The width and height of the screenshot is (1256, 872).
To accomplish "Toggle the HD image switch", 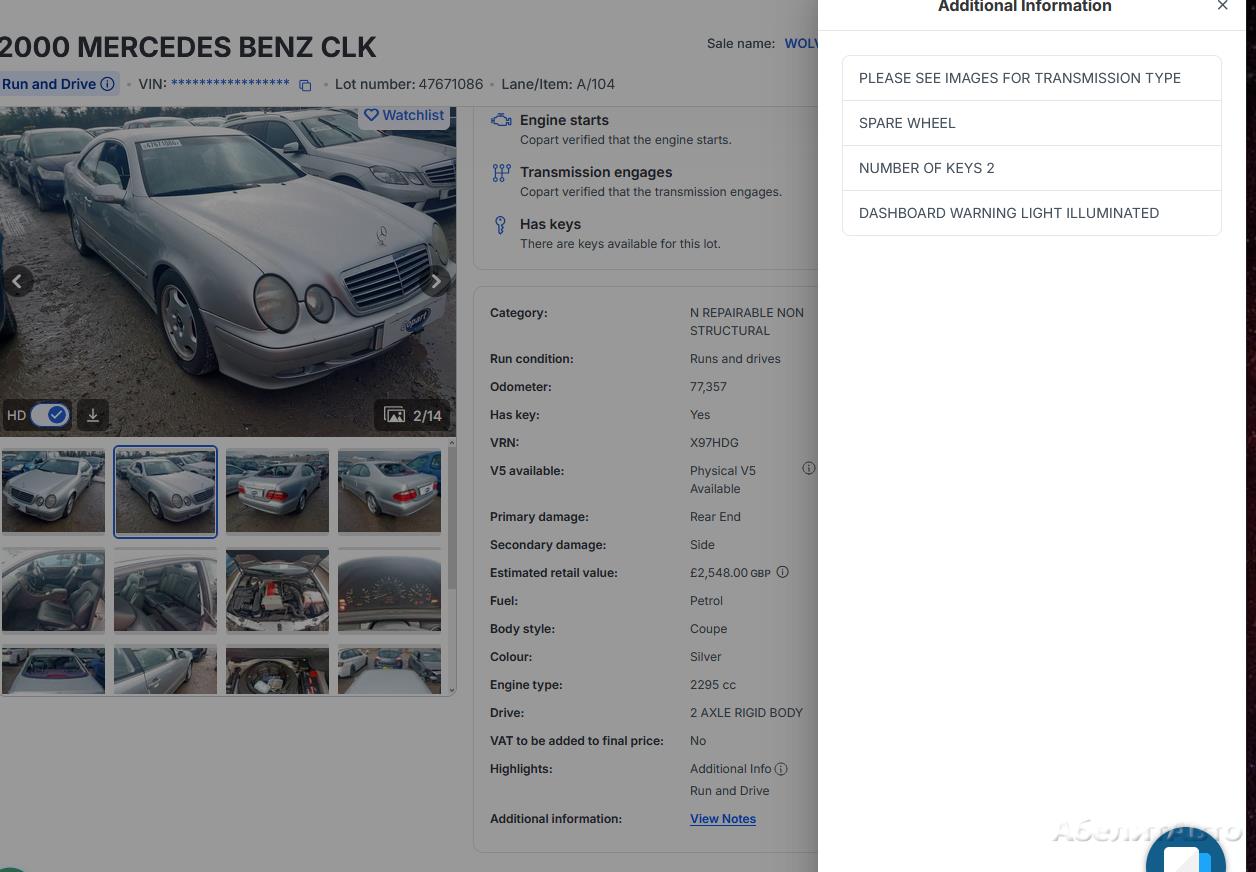I will pos(49,415).
